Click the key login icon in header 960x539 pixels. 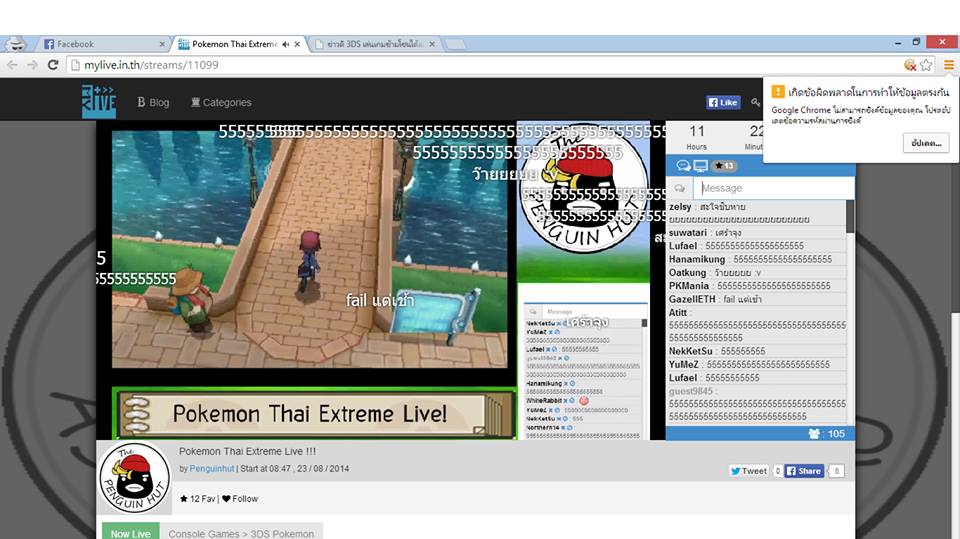[756, 102]
